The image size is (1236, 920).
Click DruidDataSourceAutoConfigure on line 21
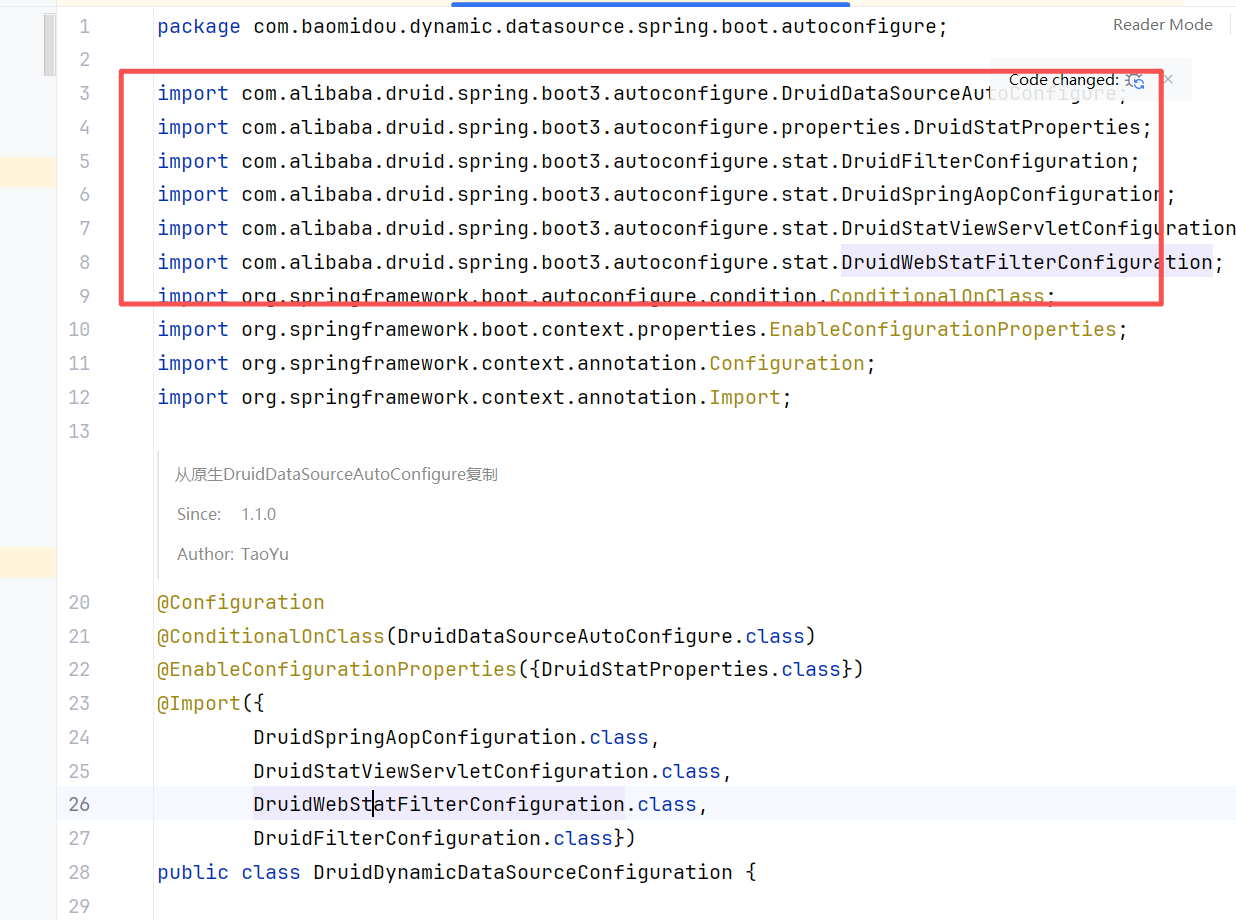[x=565, y=636]
